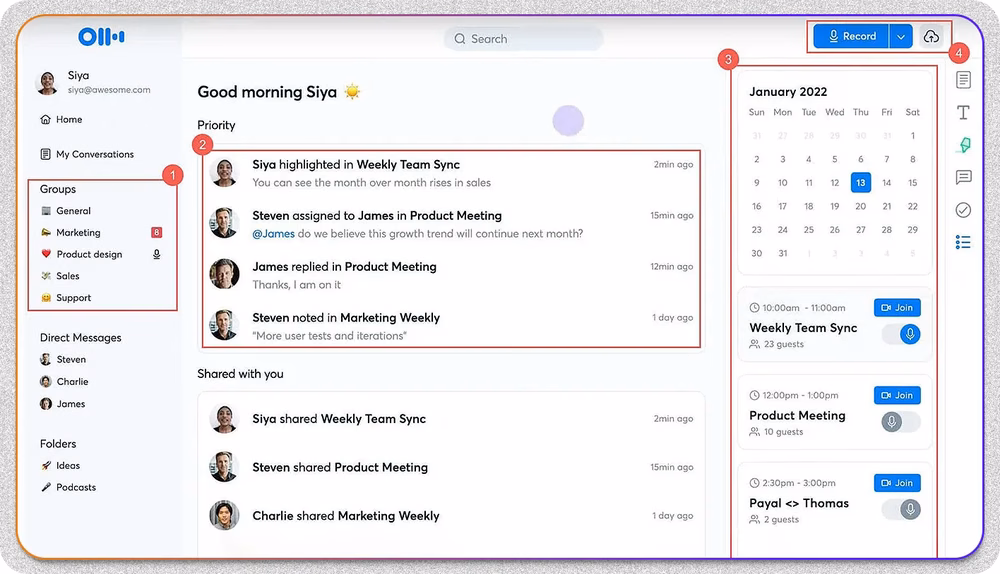Viewport: 1000px width, 574px height.
Task: Click Siya's profile avatar in sidebar
Action: tap(47, 82)
